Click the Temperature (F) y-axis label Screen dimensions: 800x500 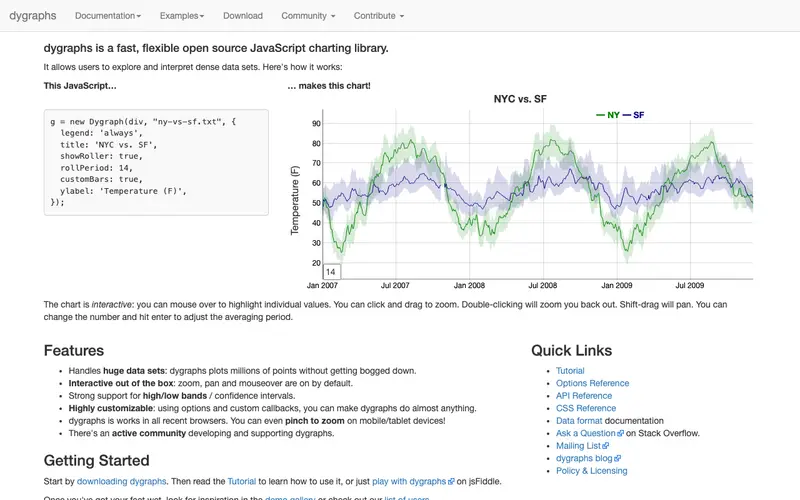coord(295,201)
